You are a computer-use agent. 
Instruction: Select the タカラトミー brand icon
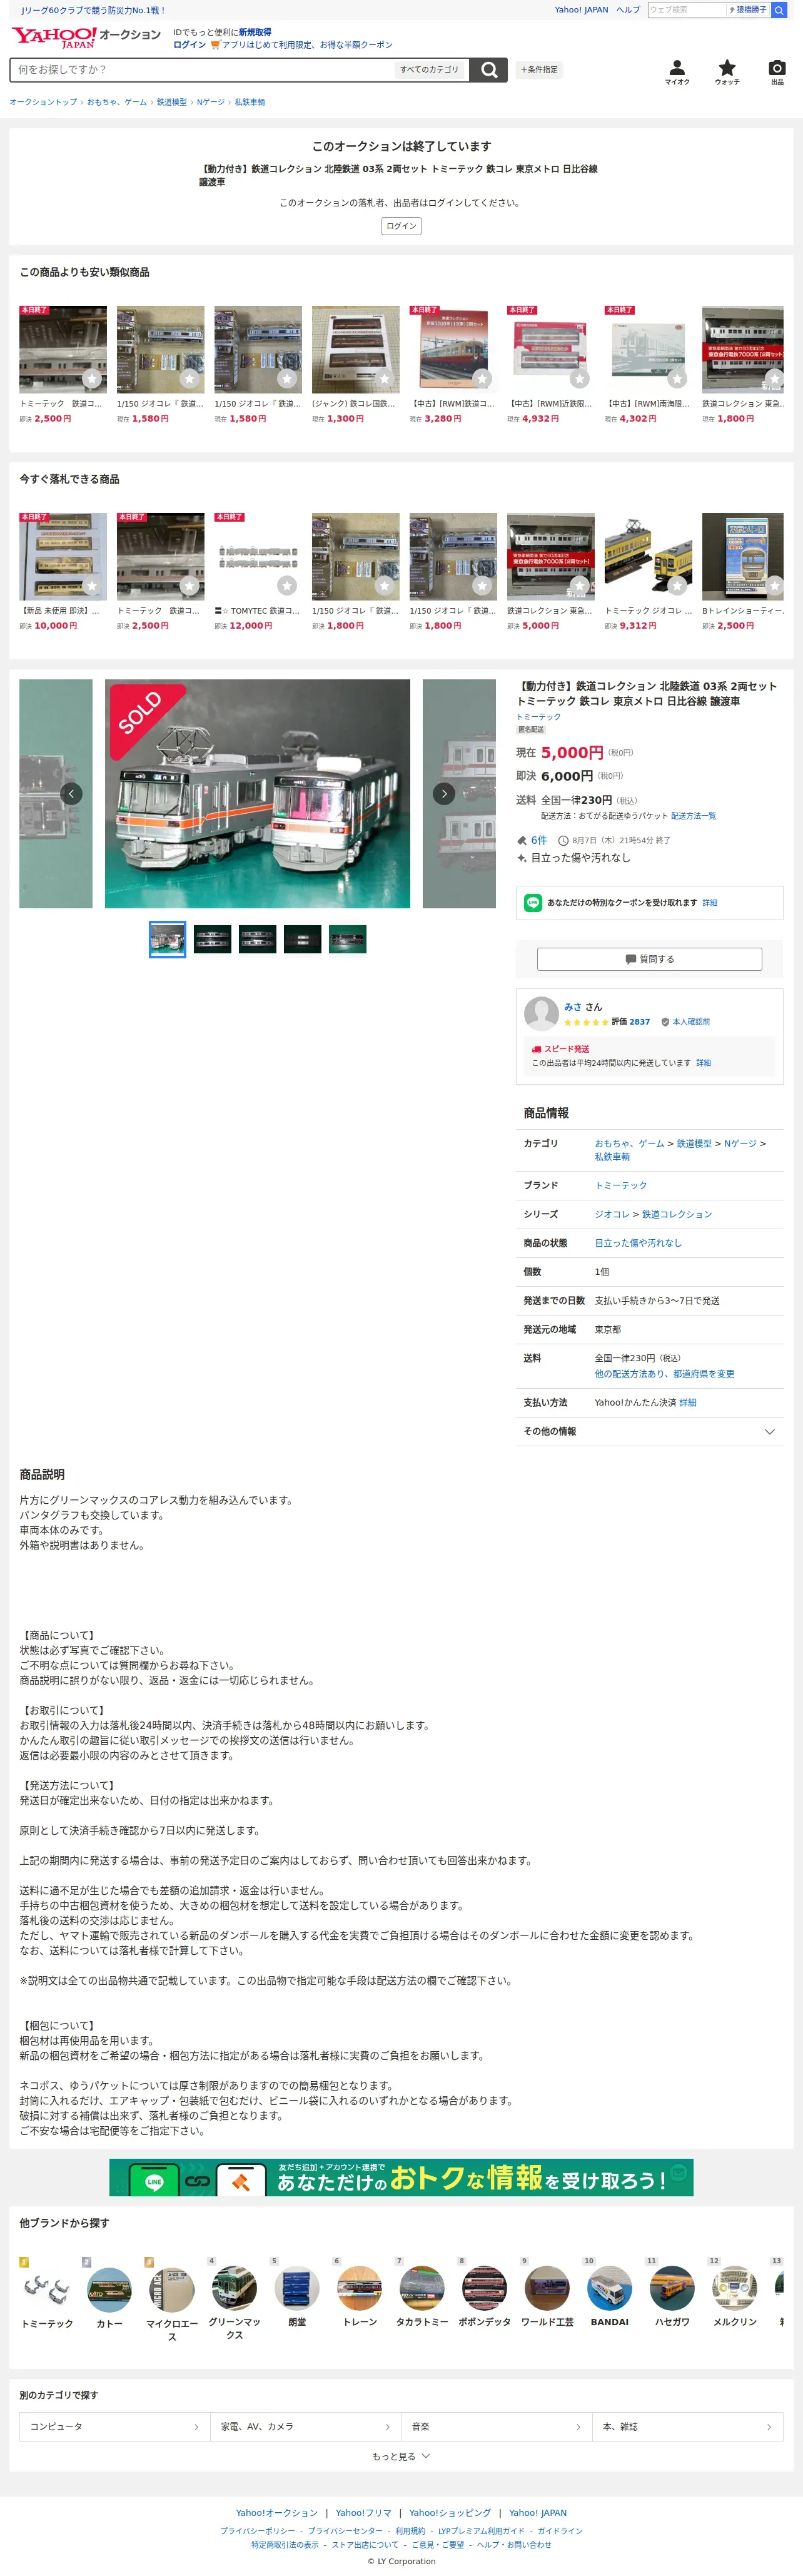(422, 2288)
